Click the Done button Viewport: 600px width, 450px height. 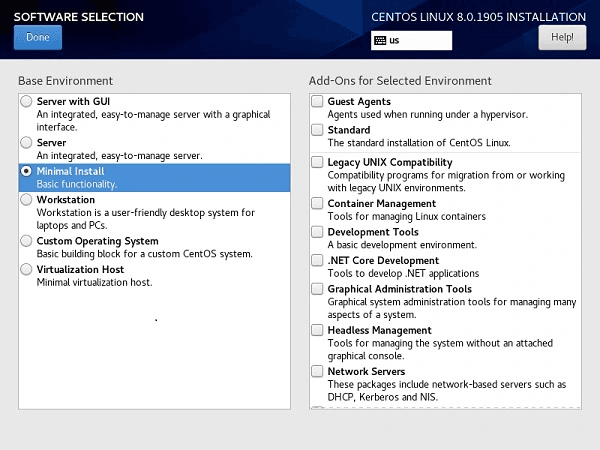[38, 38]
